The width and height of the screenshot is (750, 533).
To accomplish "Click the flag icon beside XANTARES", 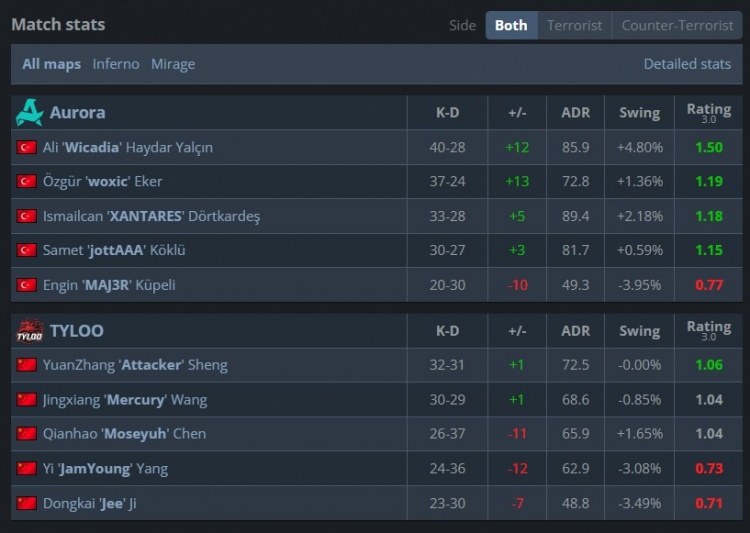I will coord(27,216).
